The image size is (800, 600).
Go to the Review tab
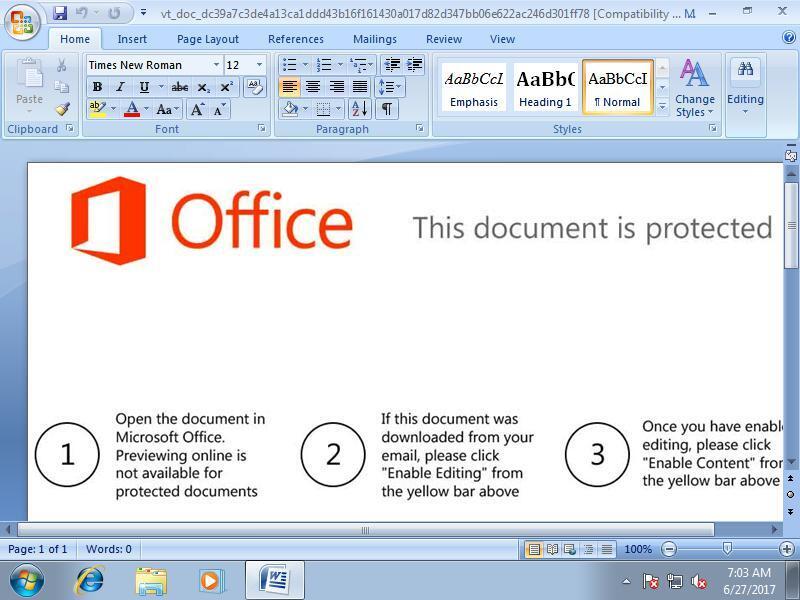coord(444,39)
